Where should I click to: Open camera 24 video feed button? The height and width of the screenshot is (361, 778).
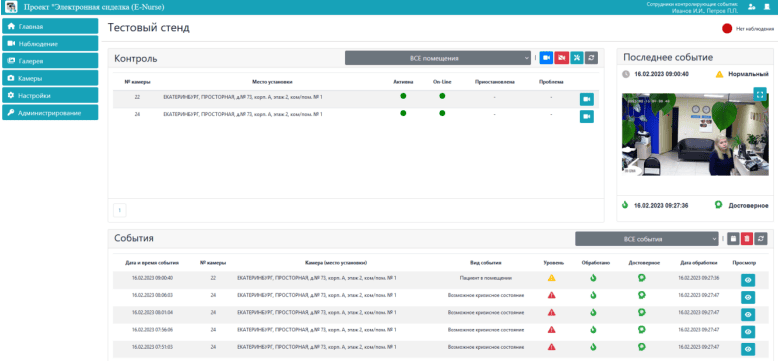tap(586, 117)
